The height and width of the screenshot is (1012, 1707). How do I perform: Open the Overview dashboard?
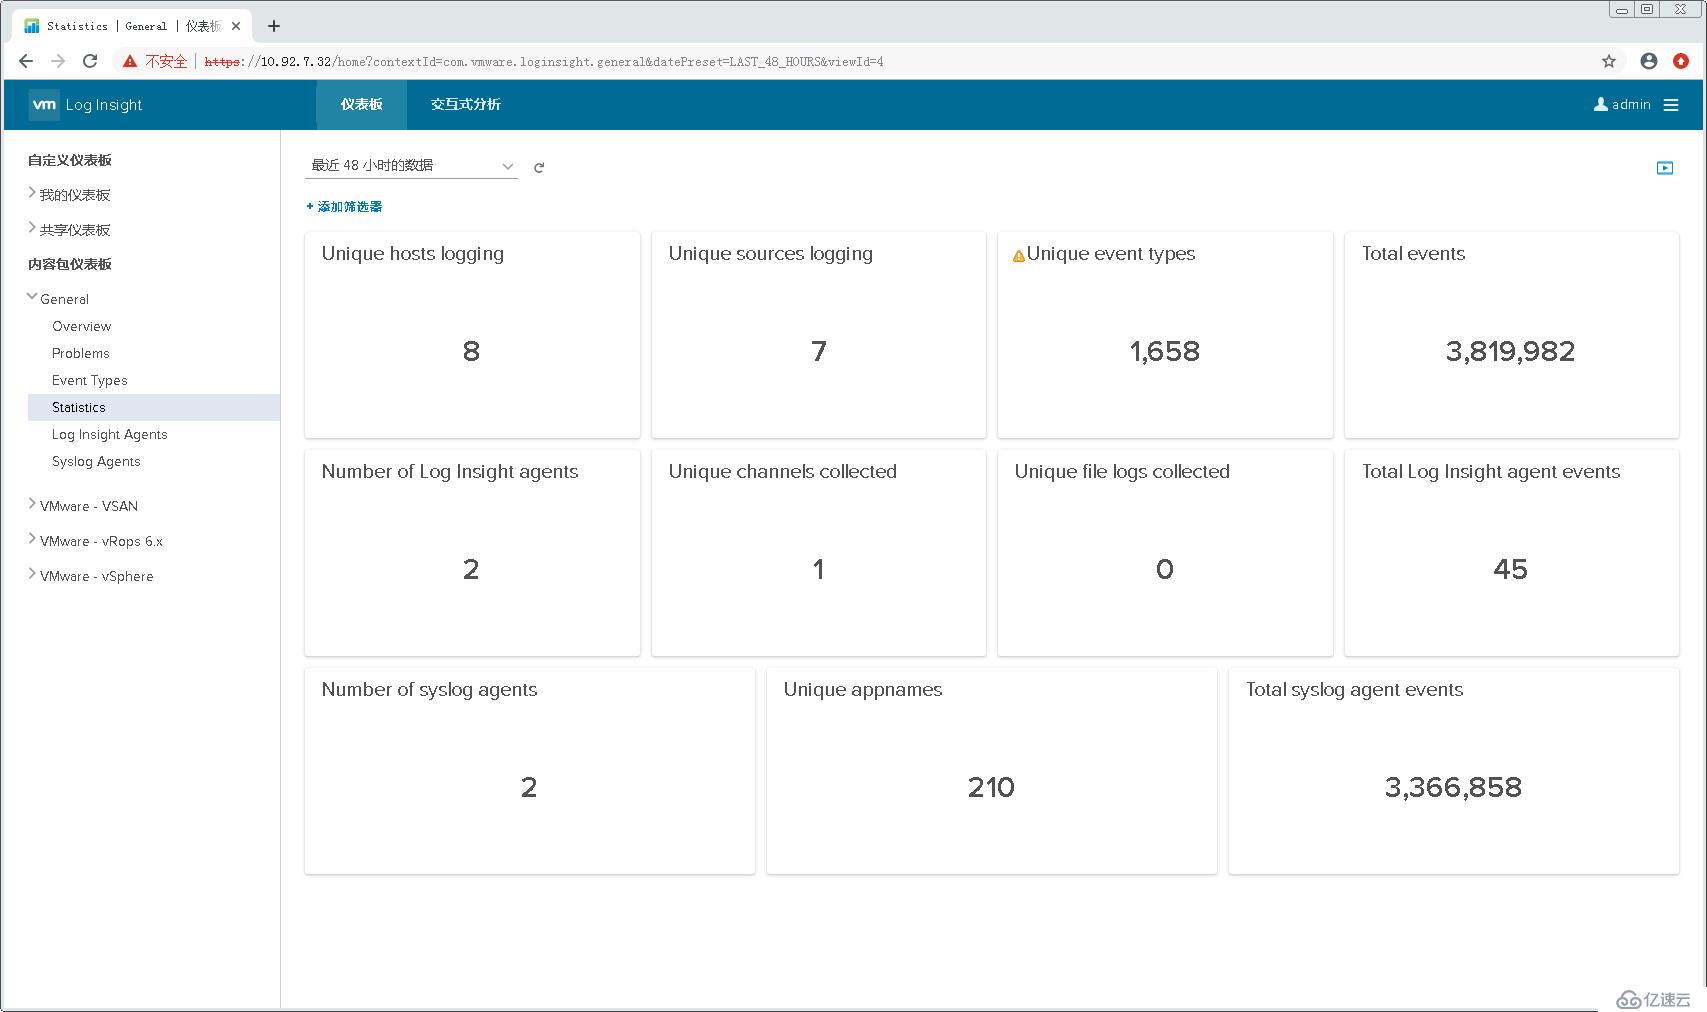(x=82, y=326)
